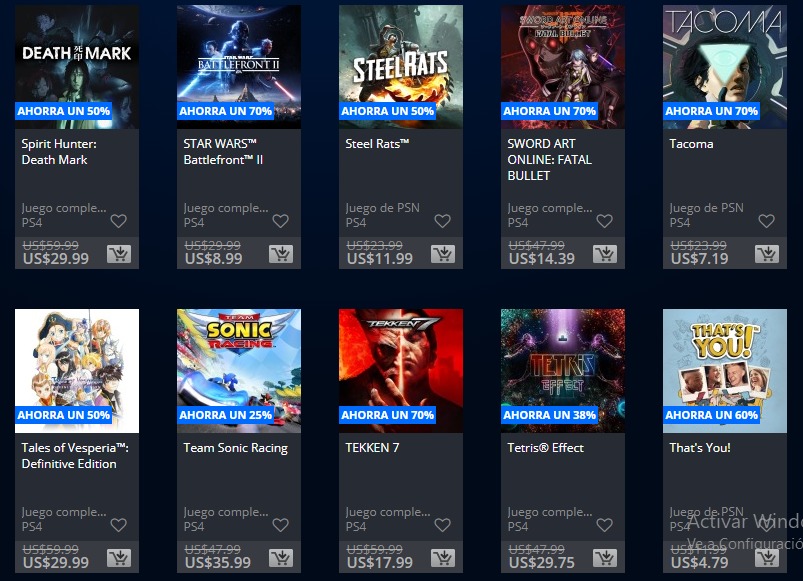The width and height of the screenshot is (803, 581).
Task: Open the Tales of Vesperia: Definitive Edition title
Action: 75,456
